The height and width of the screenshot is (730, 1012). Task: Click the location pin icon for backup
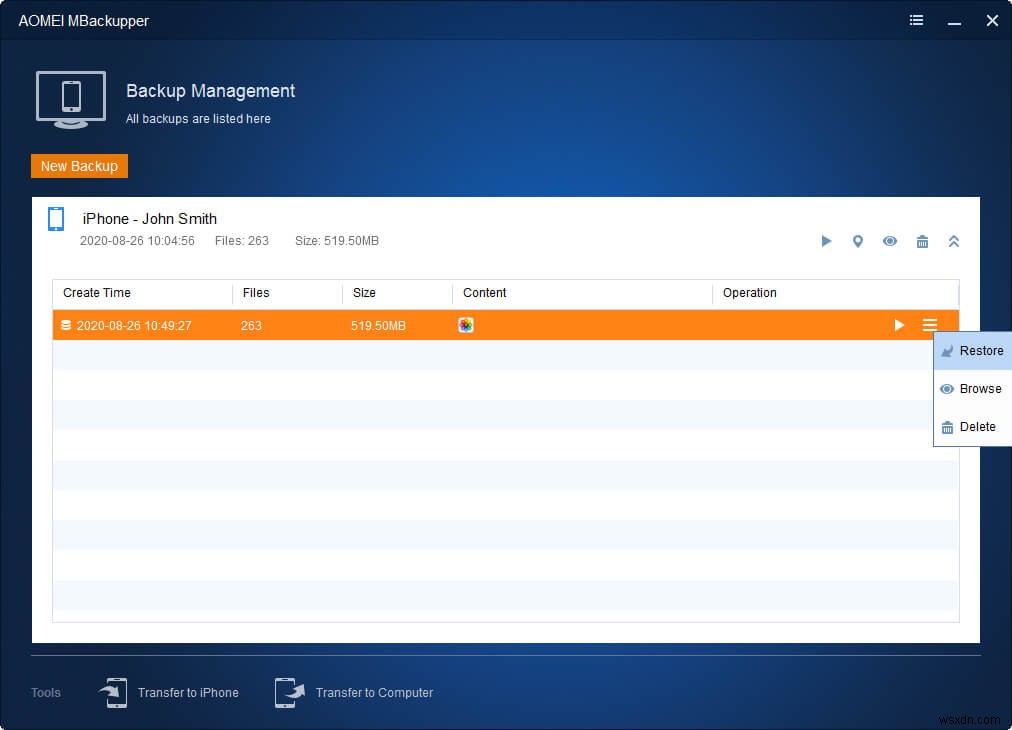click(857, 241)
